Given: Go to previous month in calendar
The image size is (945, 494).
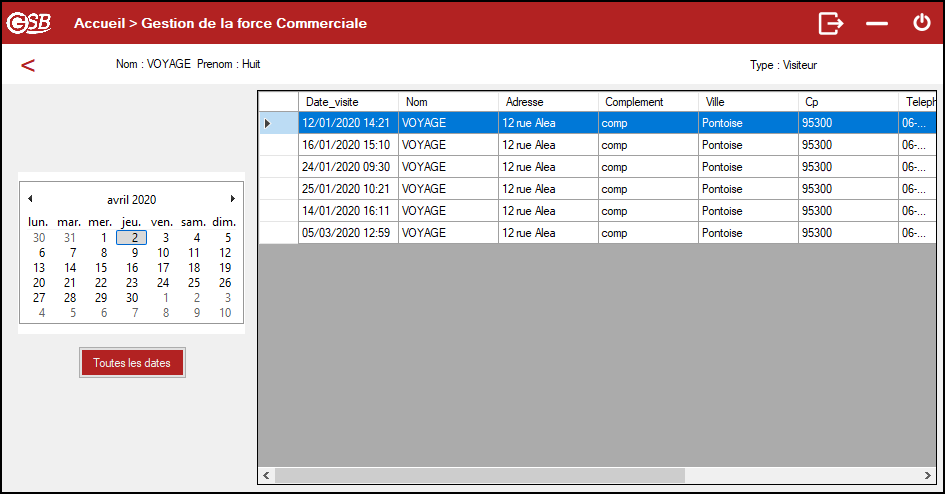Looking at the screenshot, I should tap(30, 199).
